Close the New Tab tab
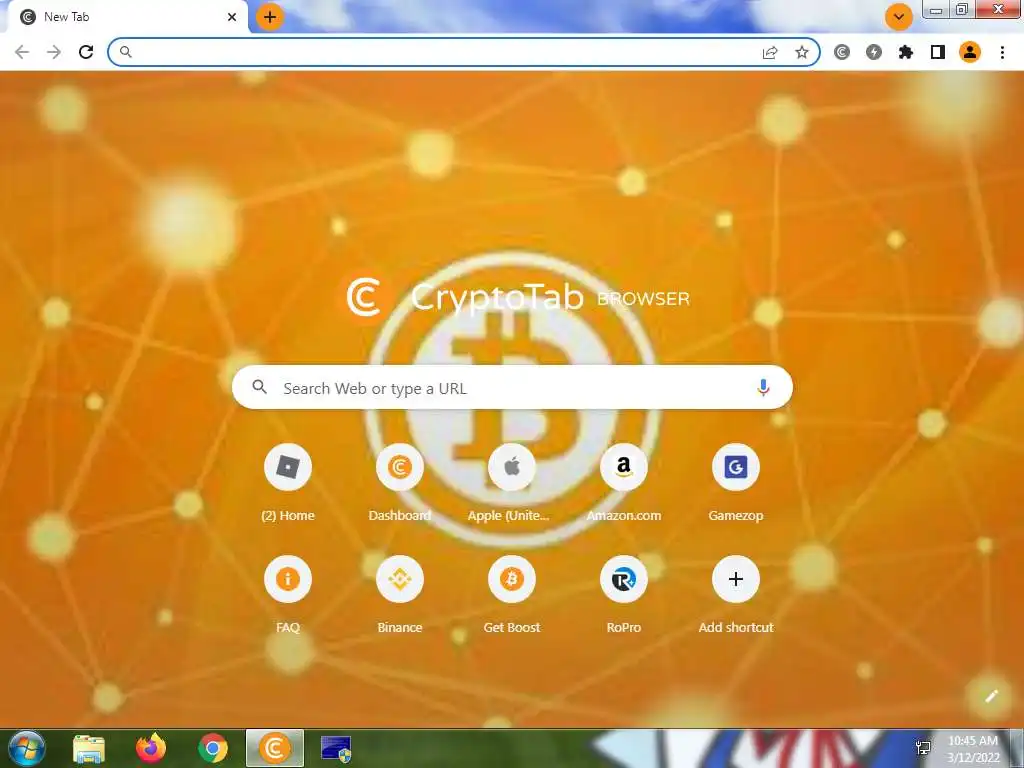1024x768 pixels. pyautogui.click(x=232, y=17)
